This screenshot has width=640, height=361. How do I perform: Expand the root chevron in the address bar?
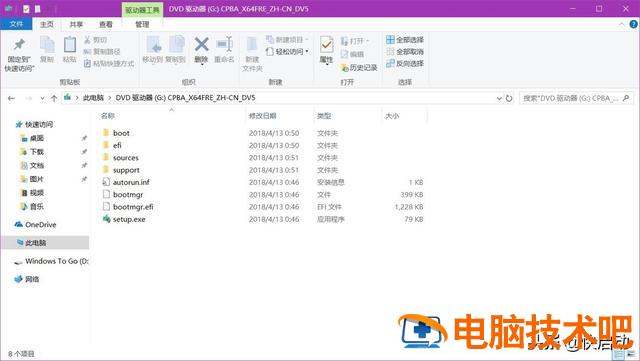coord(77,98)
